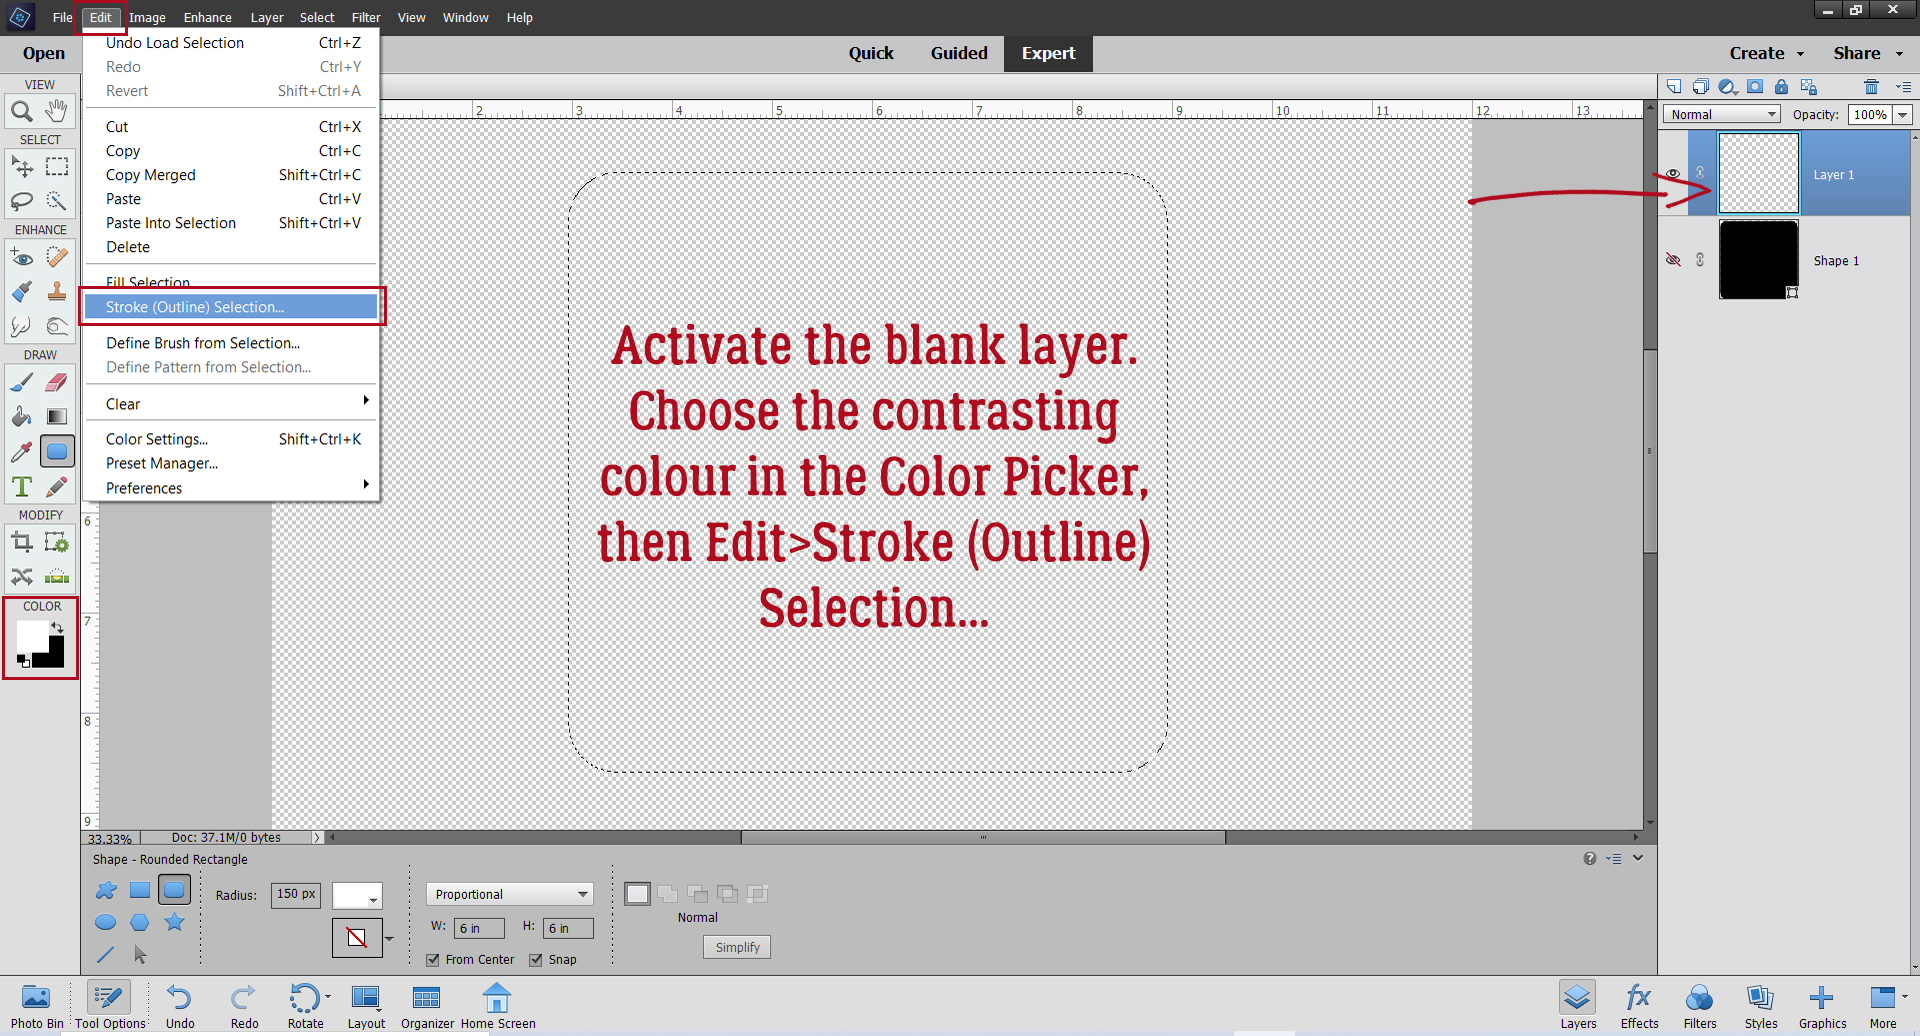Select the Type tool
1923x1036 pixels.
tap(22, 487)
